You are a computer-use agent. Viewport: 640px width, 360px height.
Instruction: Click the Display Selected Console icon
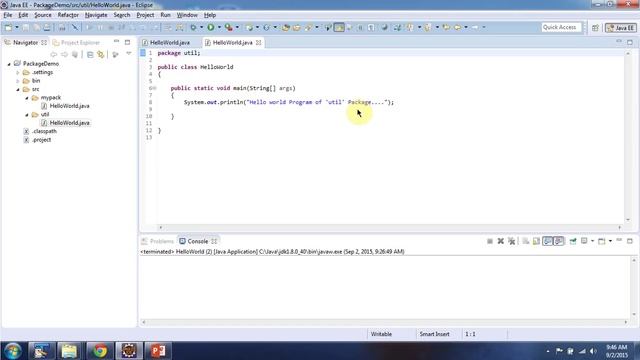(584, 241)
